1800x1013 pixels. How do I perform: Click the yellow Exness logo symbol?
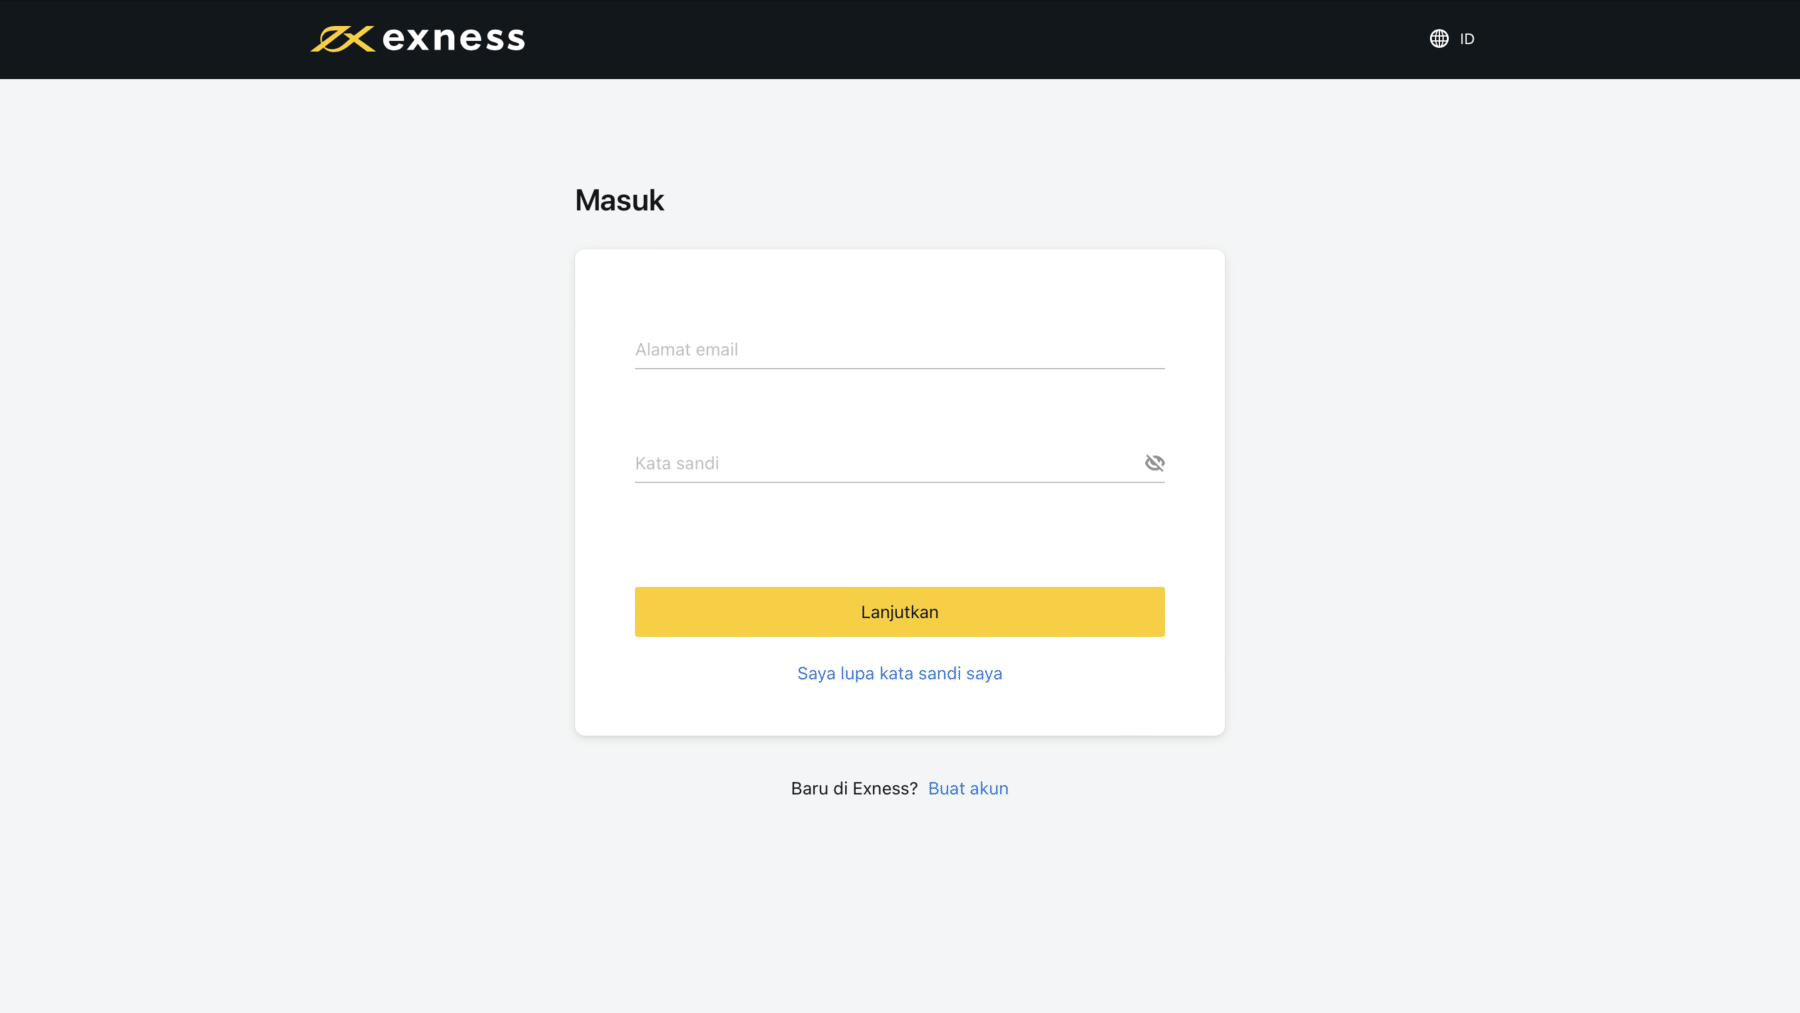[x=342, y=39]
